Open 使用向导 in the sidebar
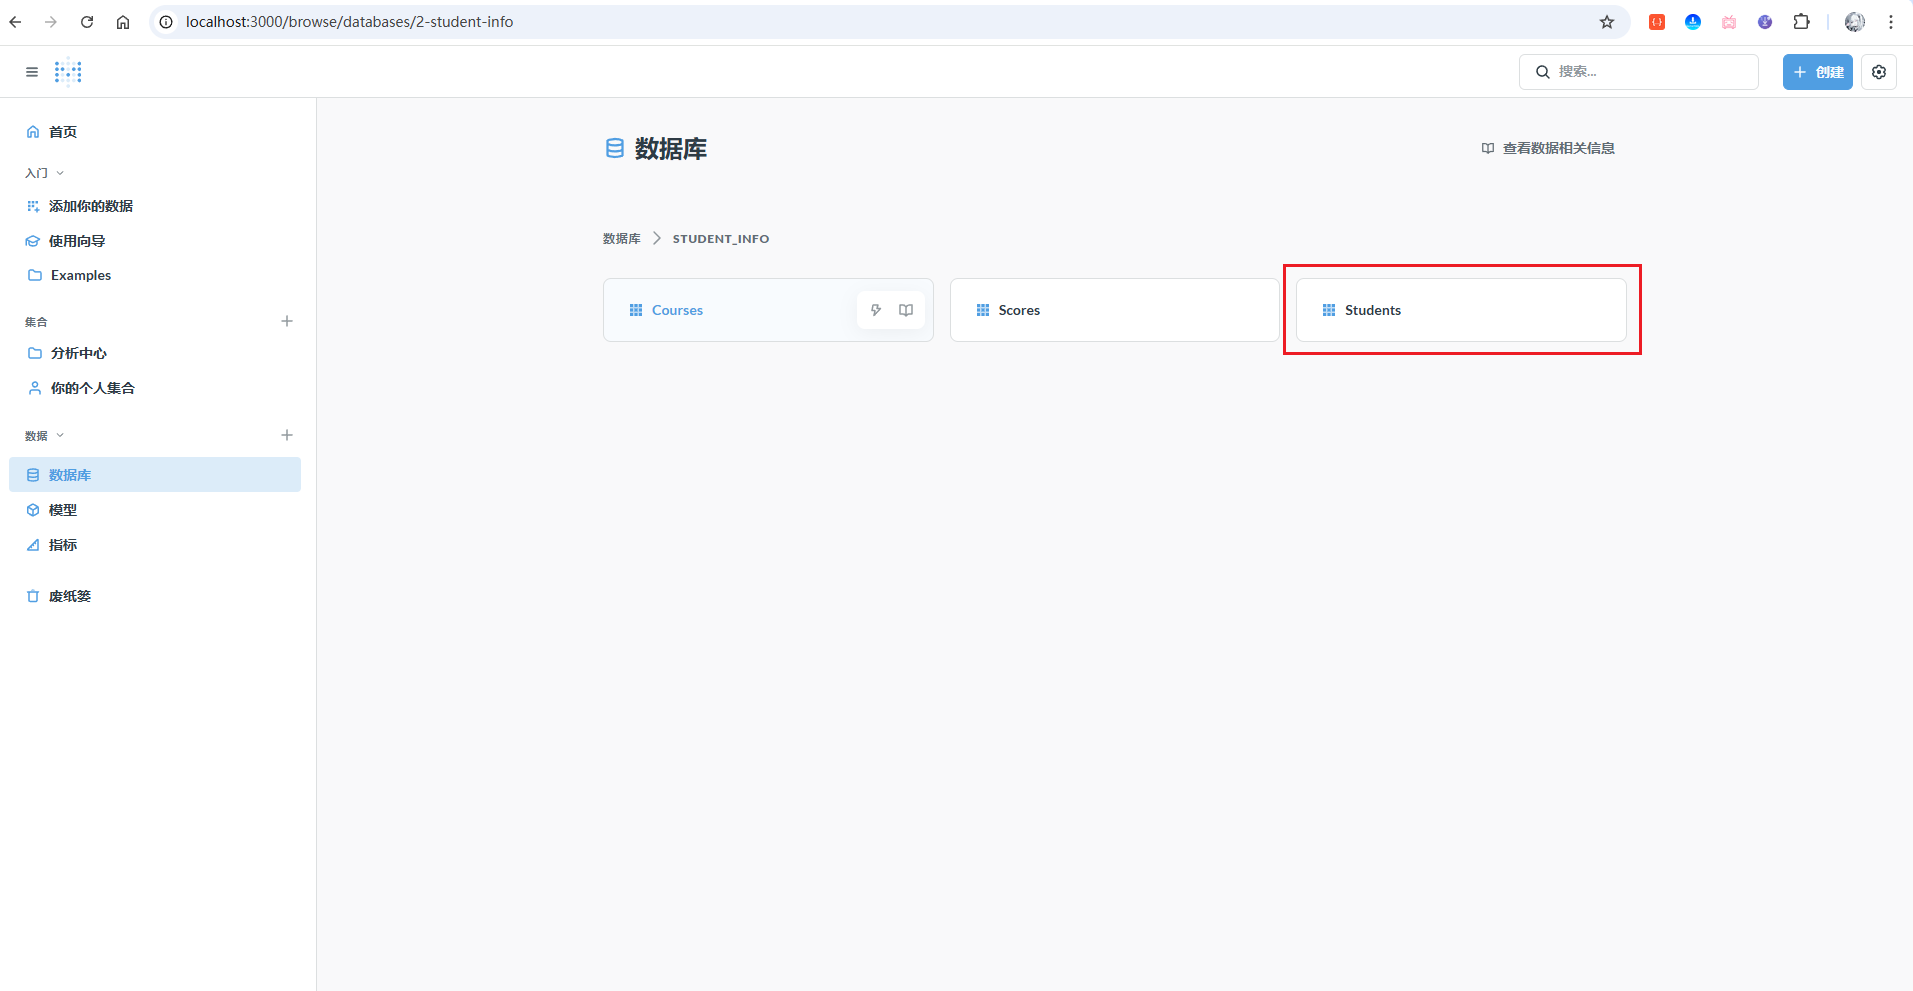The width and height of the screenshot is (1913, 991). tap(155, 241)
